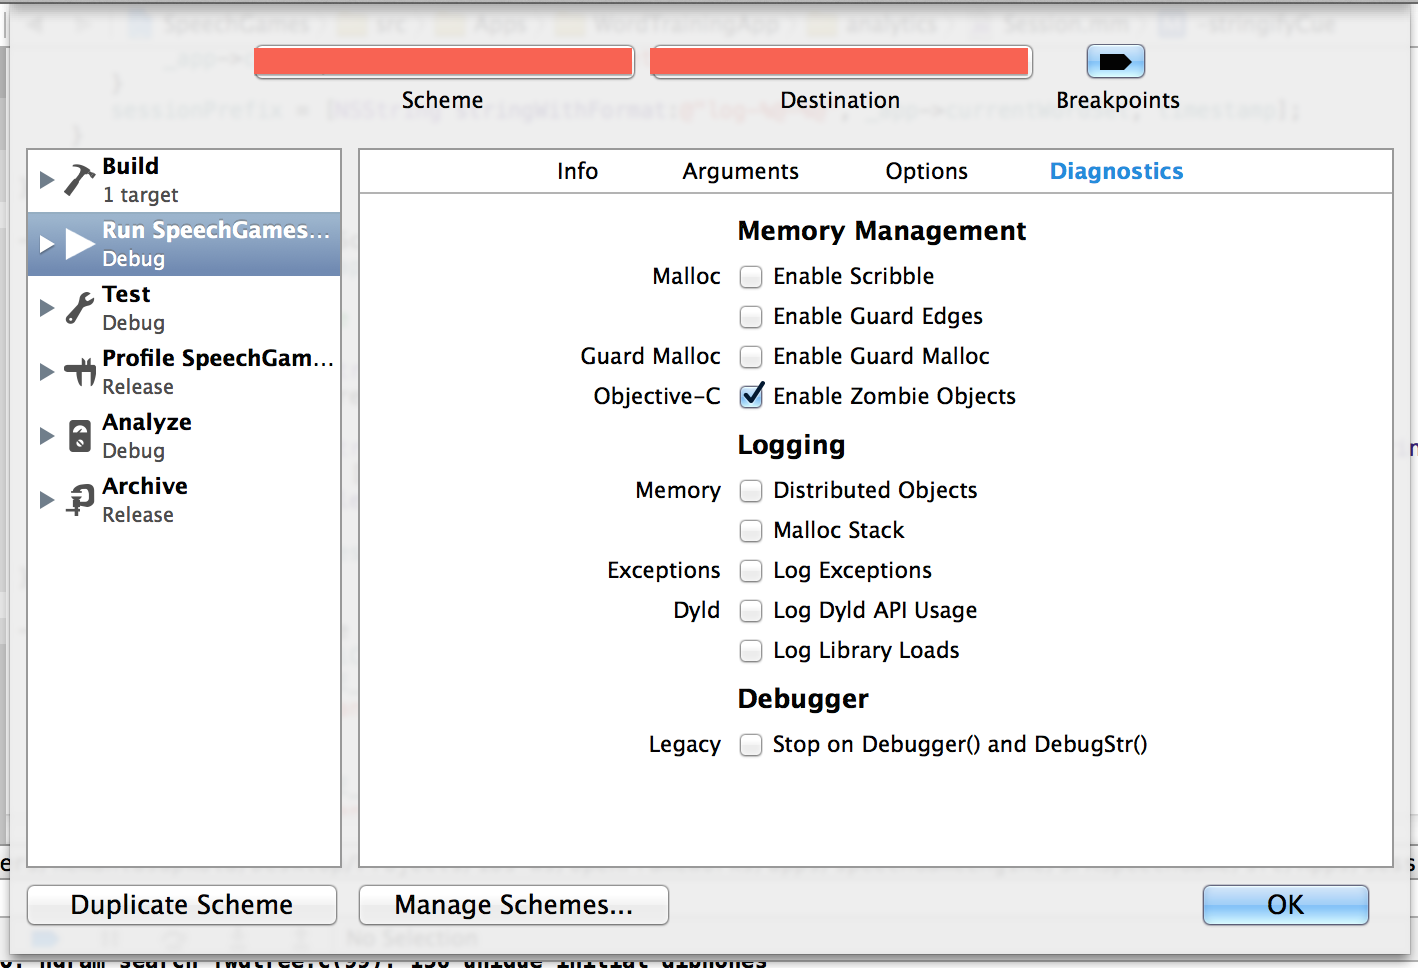The image size is (1418, 968).
Task: Click the Dyld label
Action: coord(696,611)
